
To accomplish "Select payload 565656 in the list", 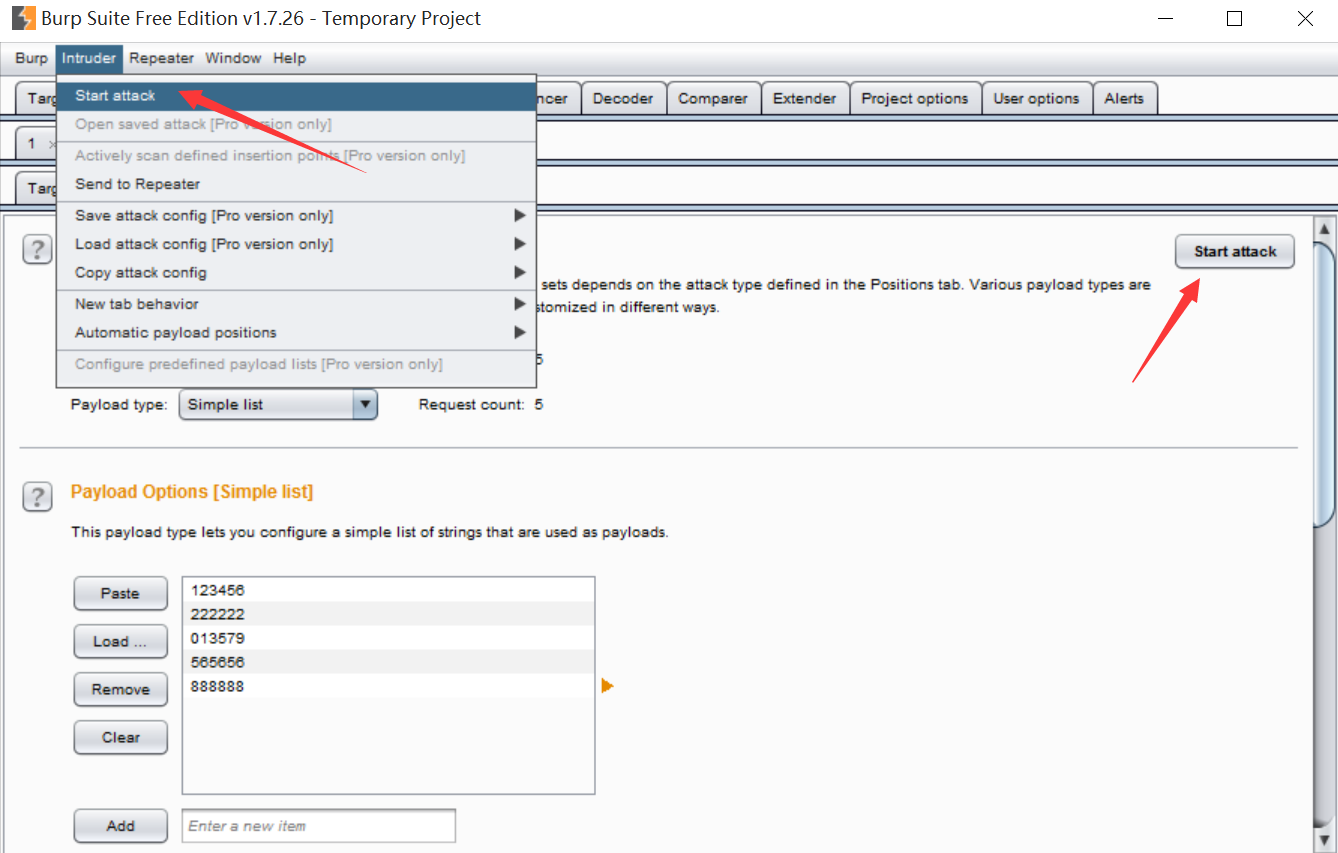I will (x=388, y=662).
